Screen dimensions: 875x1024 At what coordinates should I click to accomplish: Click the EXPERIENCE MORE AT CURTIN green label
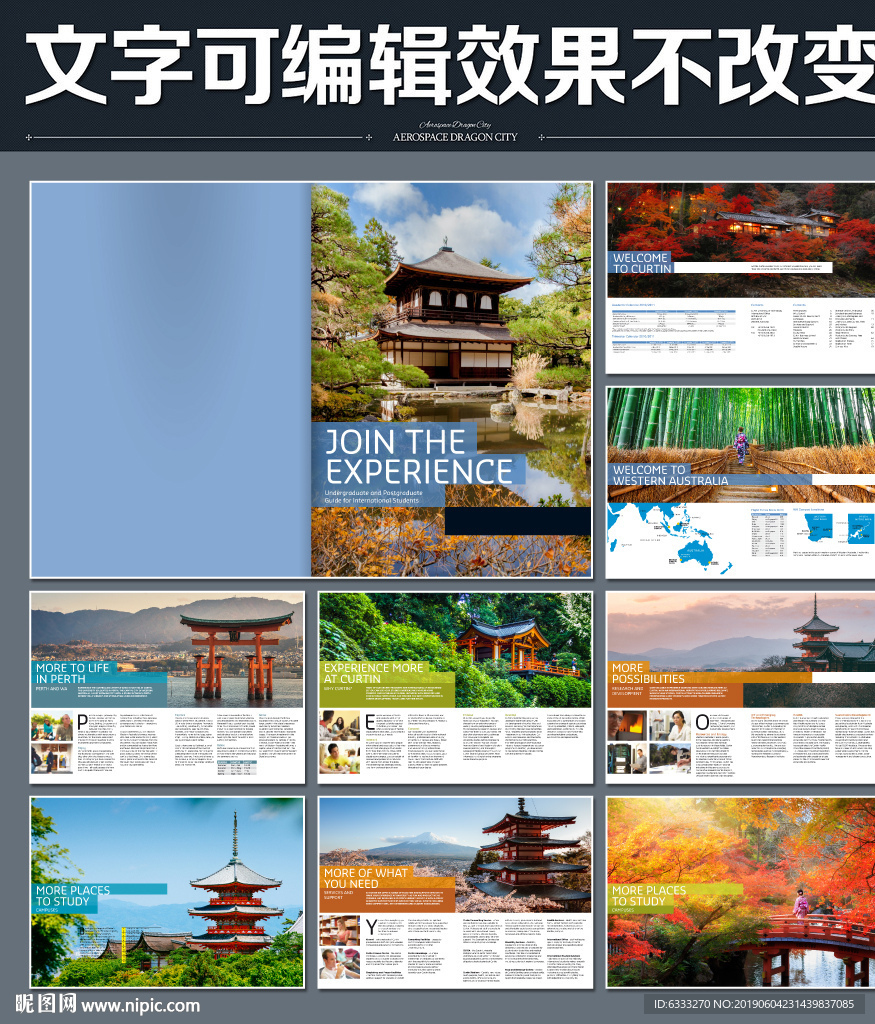(x=374, y=673)
